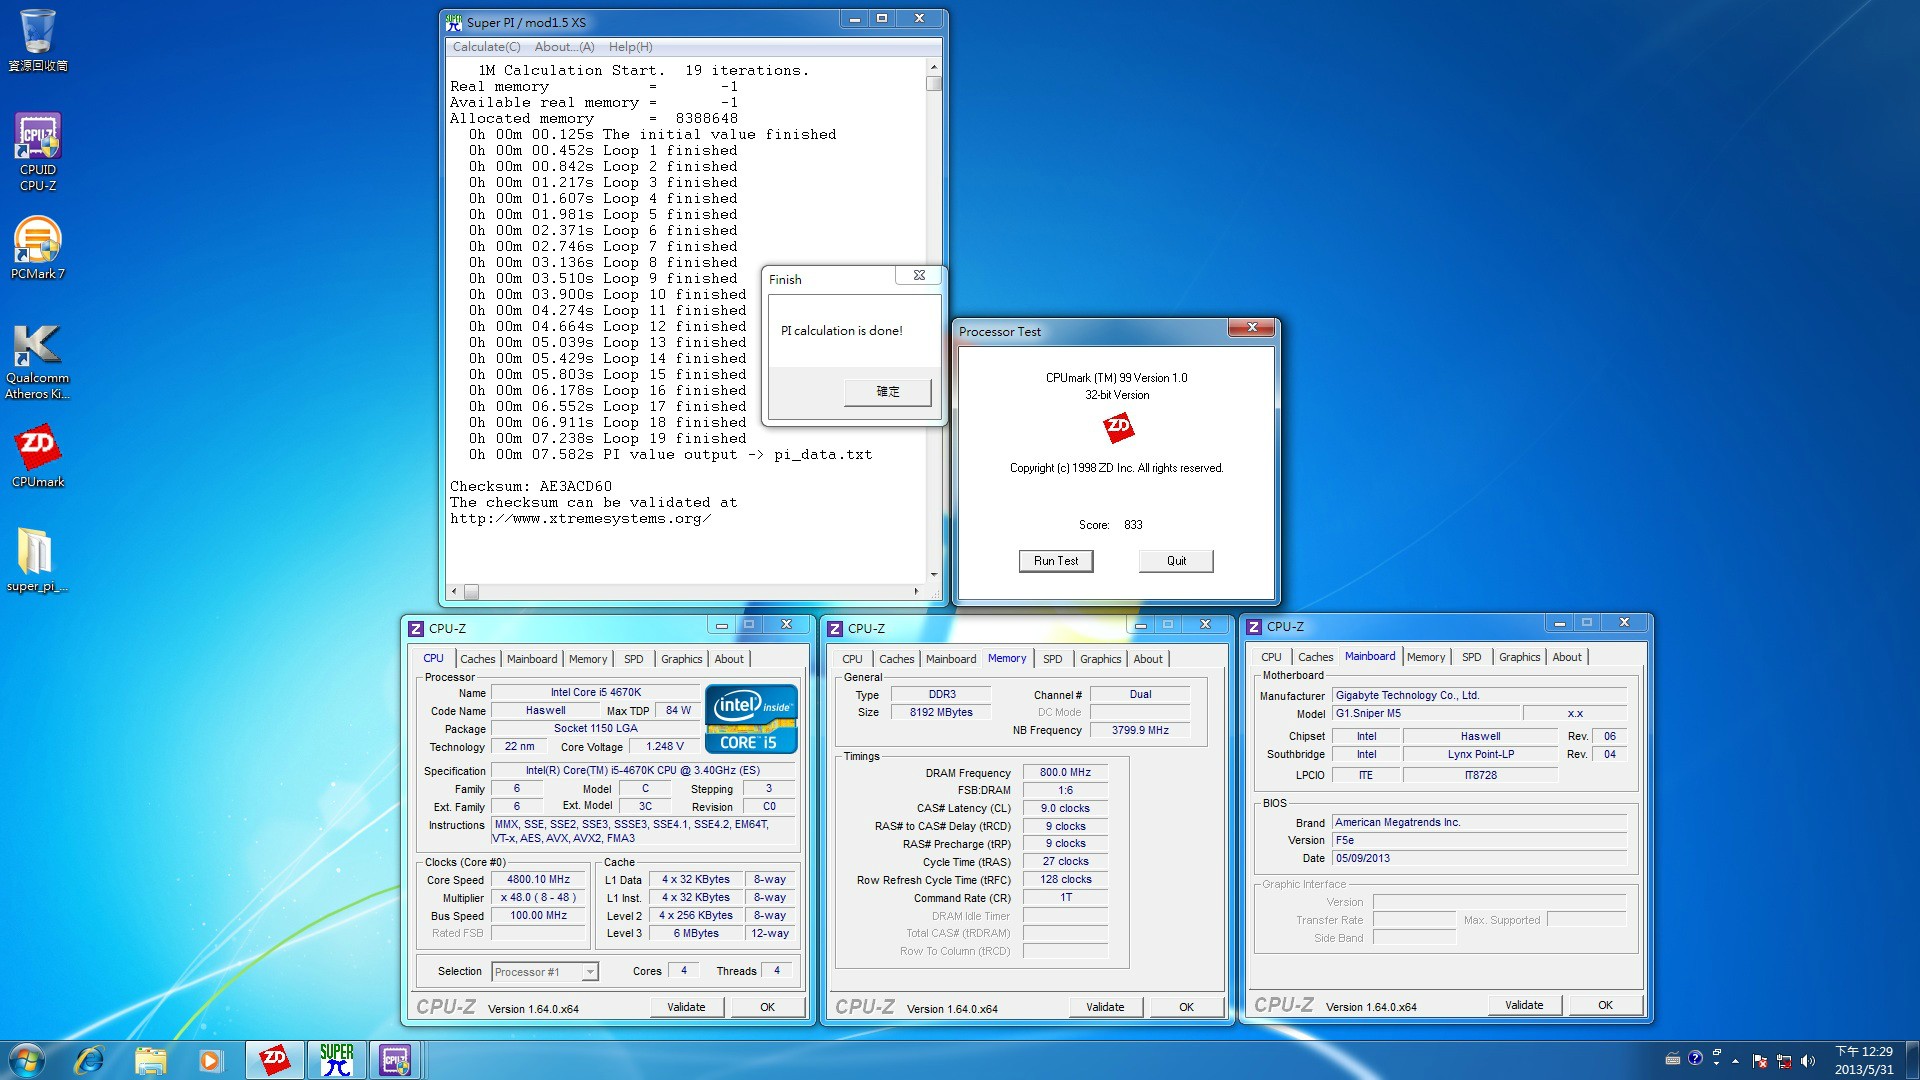Open Caches tab in middle CPU-Z
1920x1080 pixels.
coord(896,659)
